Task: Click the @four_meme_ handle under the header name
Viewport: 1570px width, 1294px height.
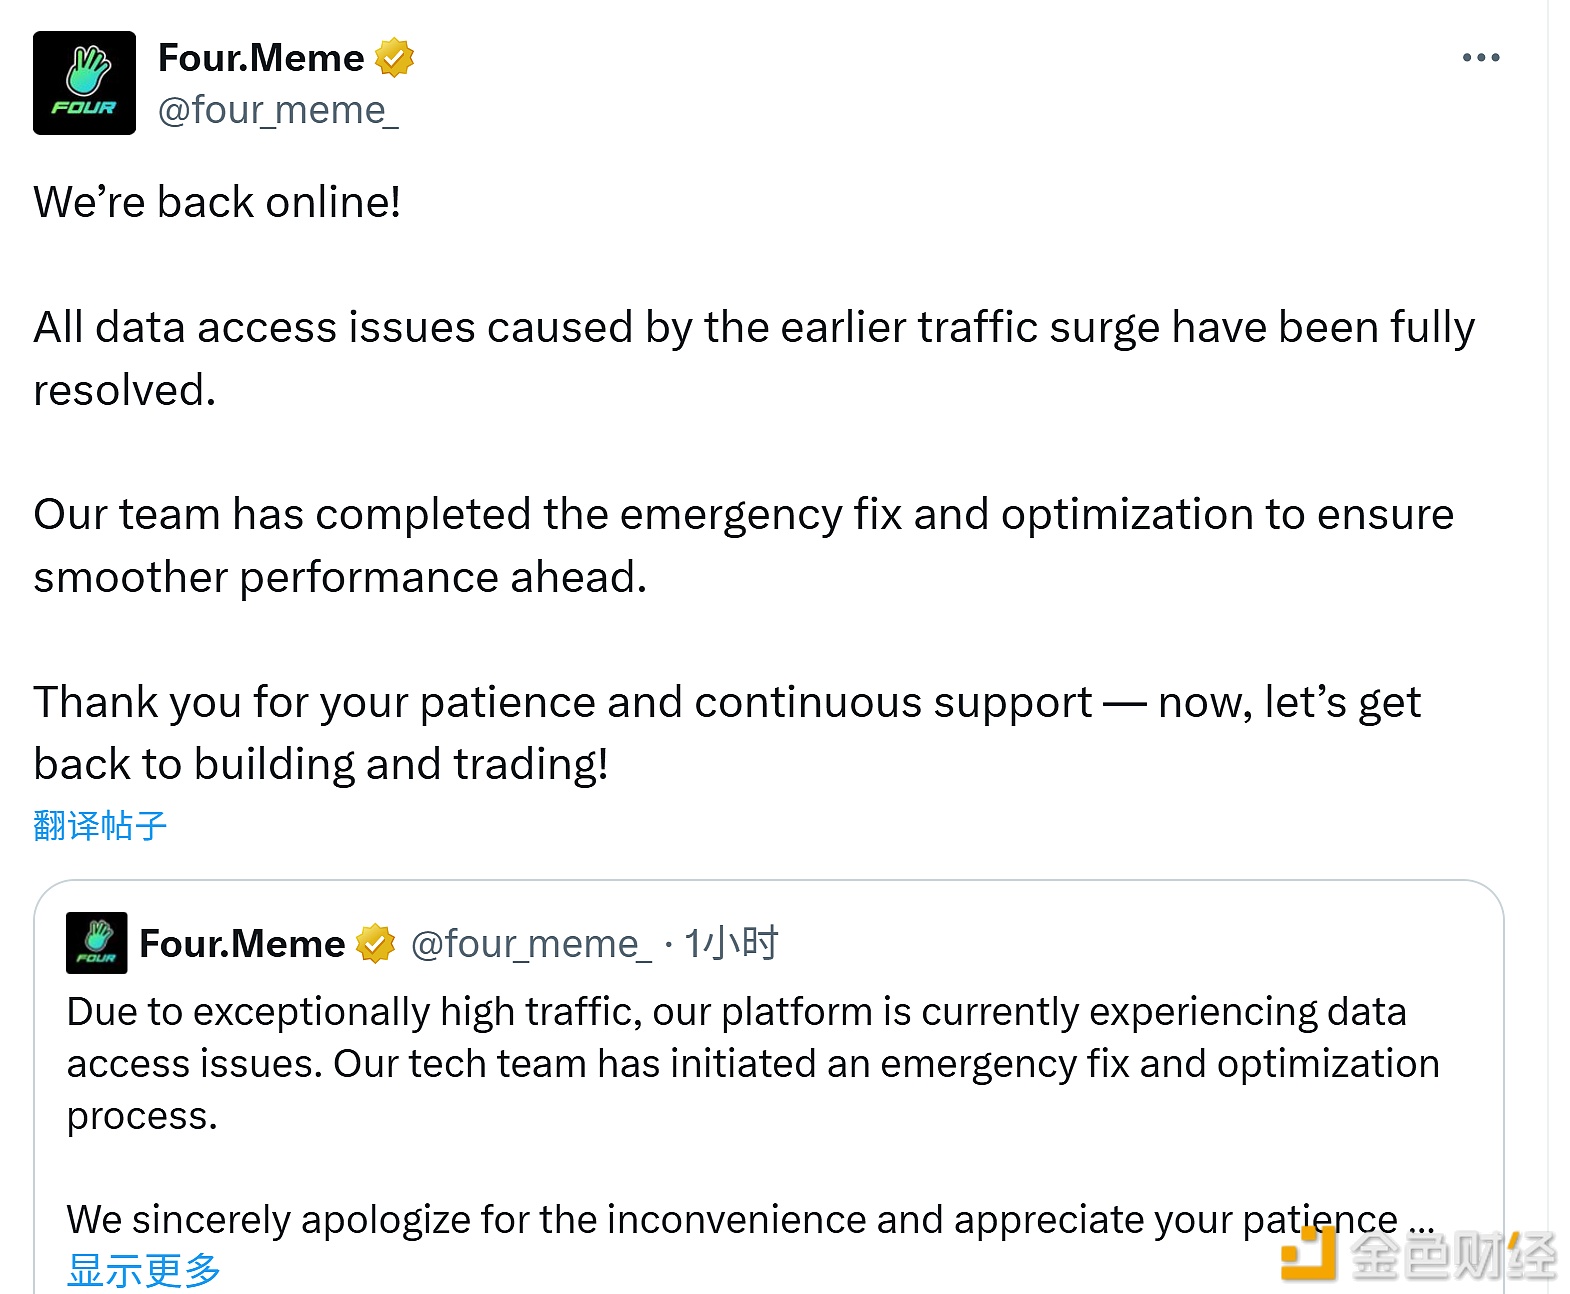Action: [x=278, y=110]
